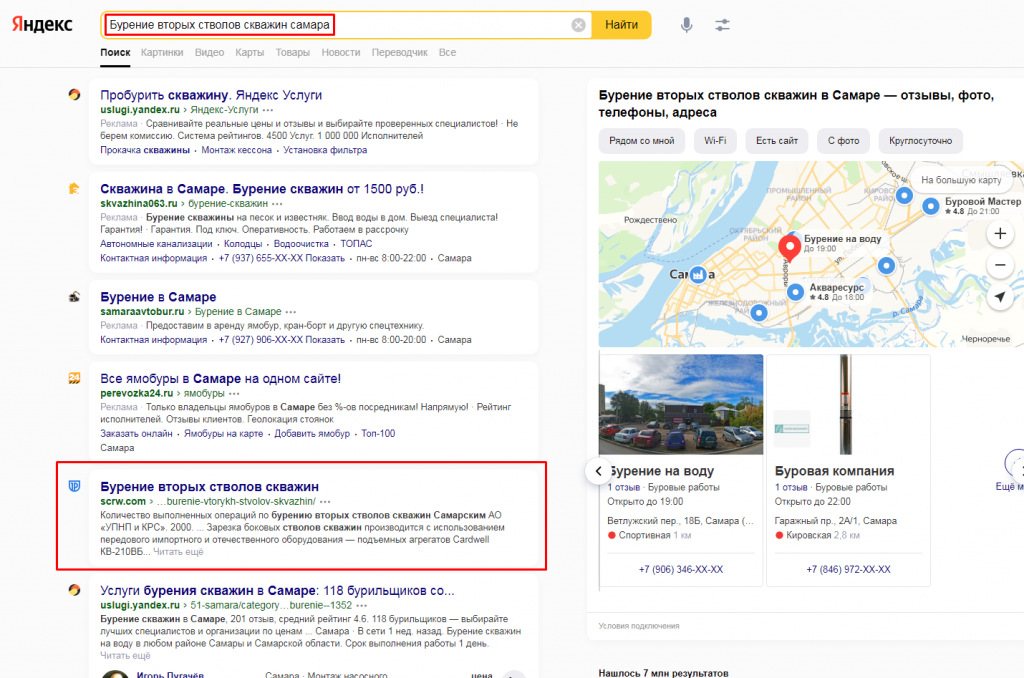
Task: Open result 'Все ямобуры в Самаре на одном сайте!'
Action: pos(221,378)
